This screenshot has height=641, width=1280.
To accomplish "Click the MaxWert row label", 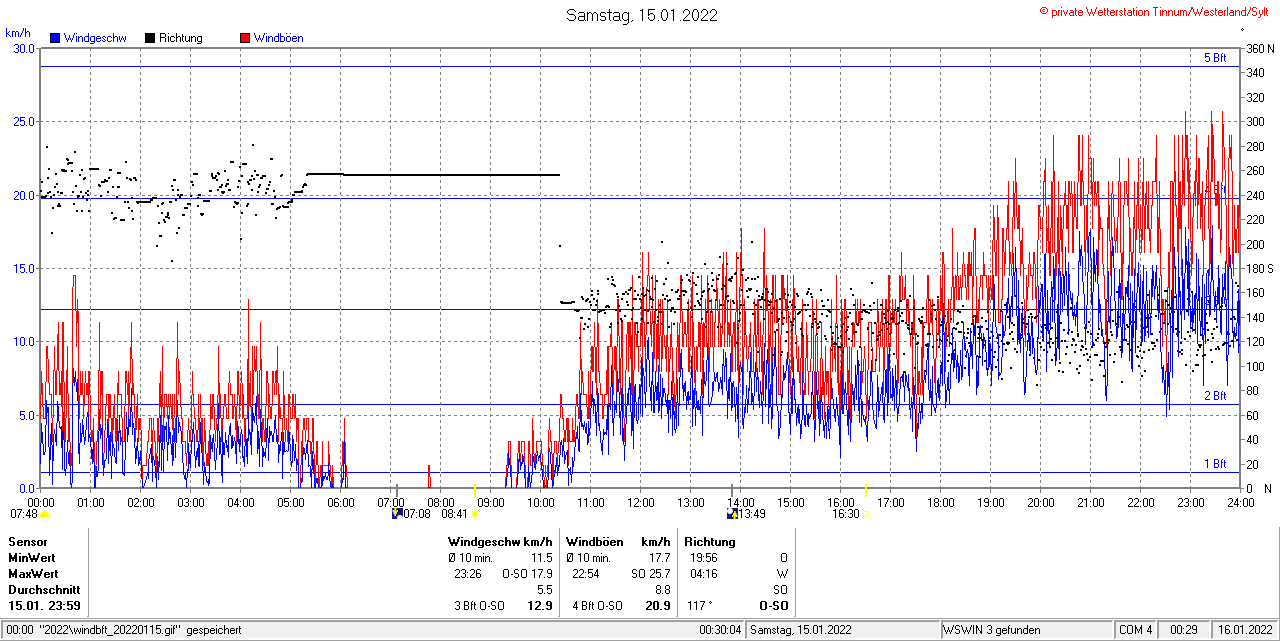I will pyautogui.click(x=33, y=574).
